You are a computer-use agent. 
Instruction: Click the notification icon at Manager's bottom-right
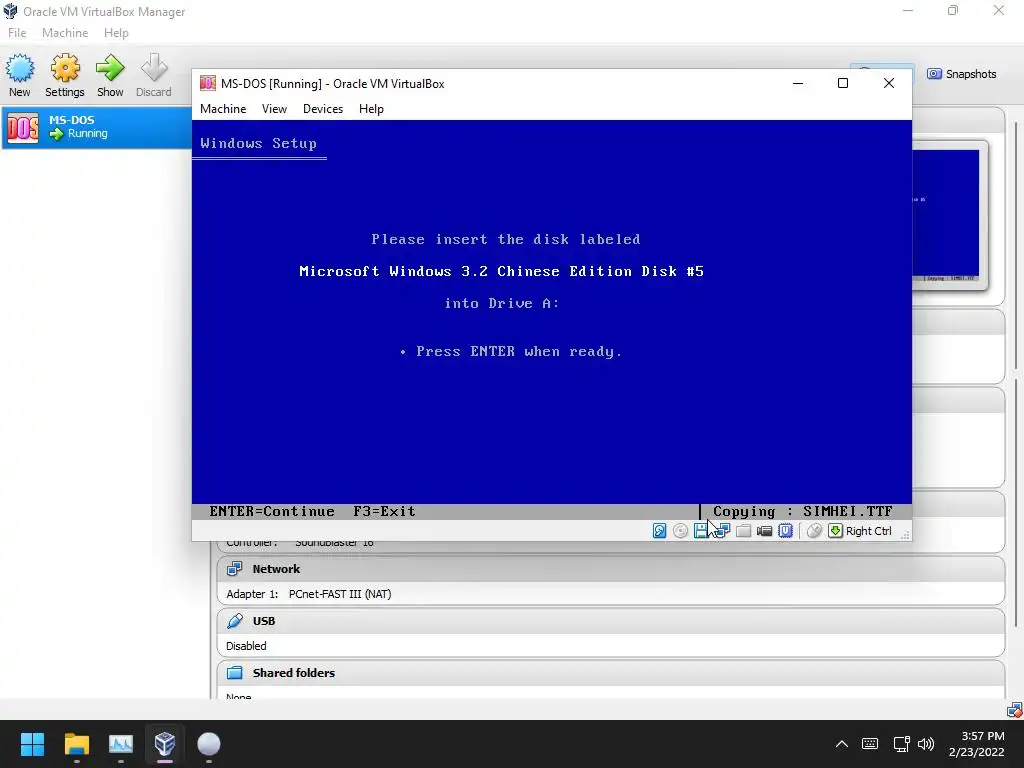click(1014, 709)
